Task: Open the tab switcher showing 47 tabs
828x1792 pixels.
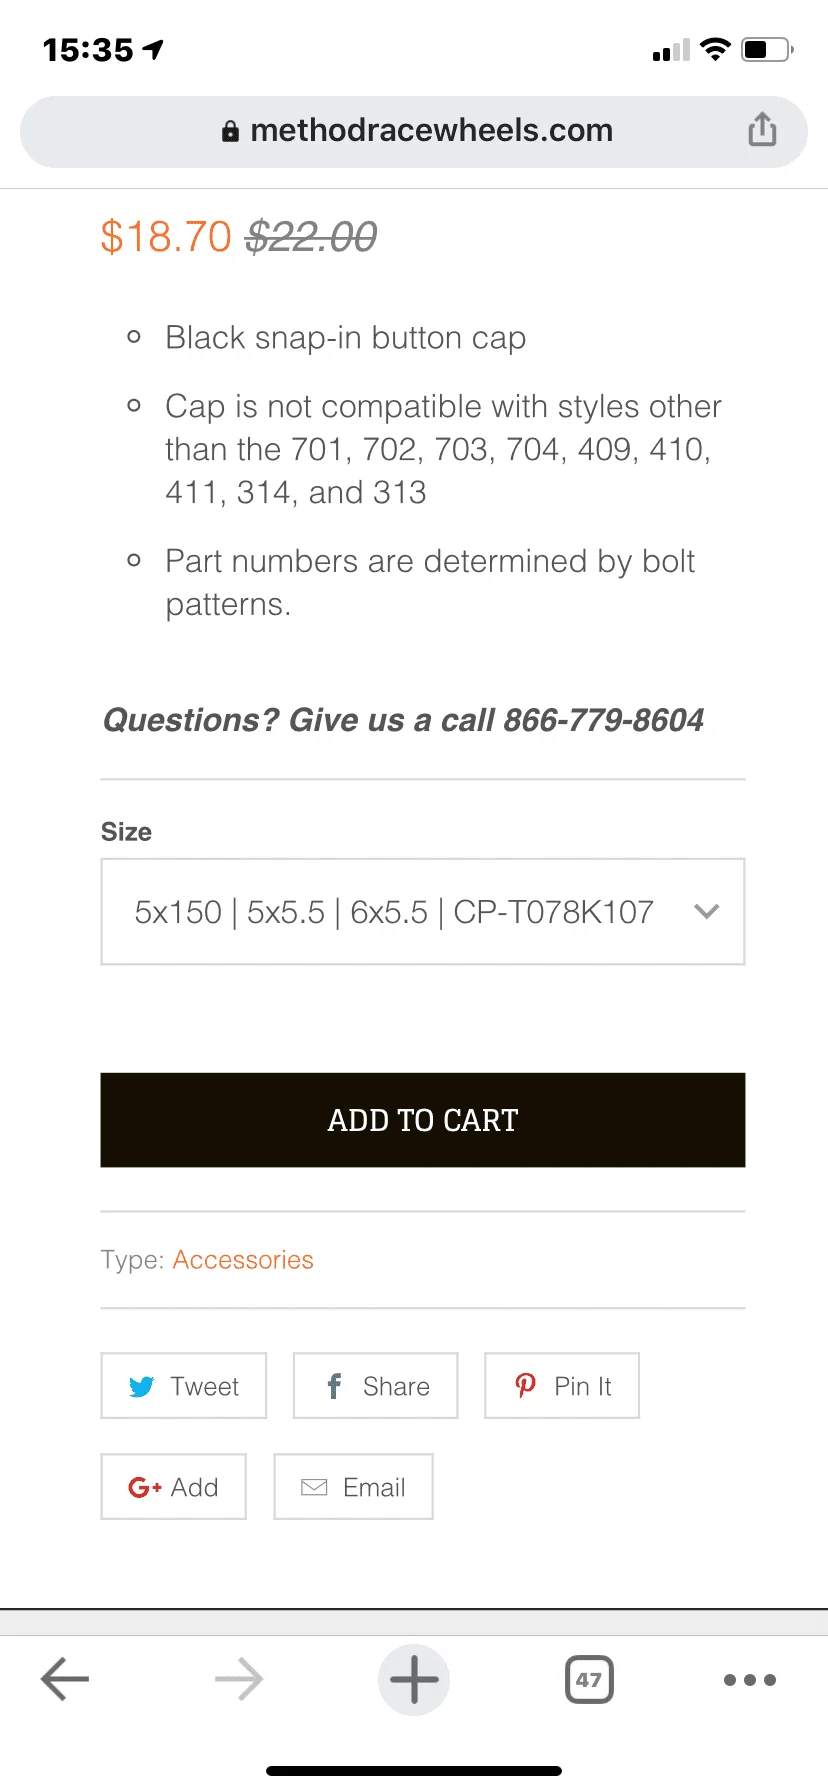Action: [589, 1679]
